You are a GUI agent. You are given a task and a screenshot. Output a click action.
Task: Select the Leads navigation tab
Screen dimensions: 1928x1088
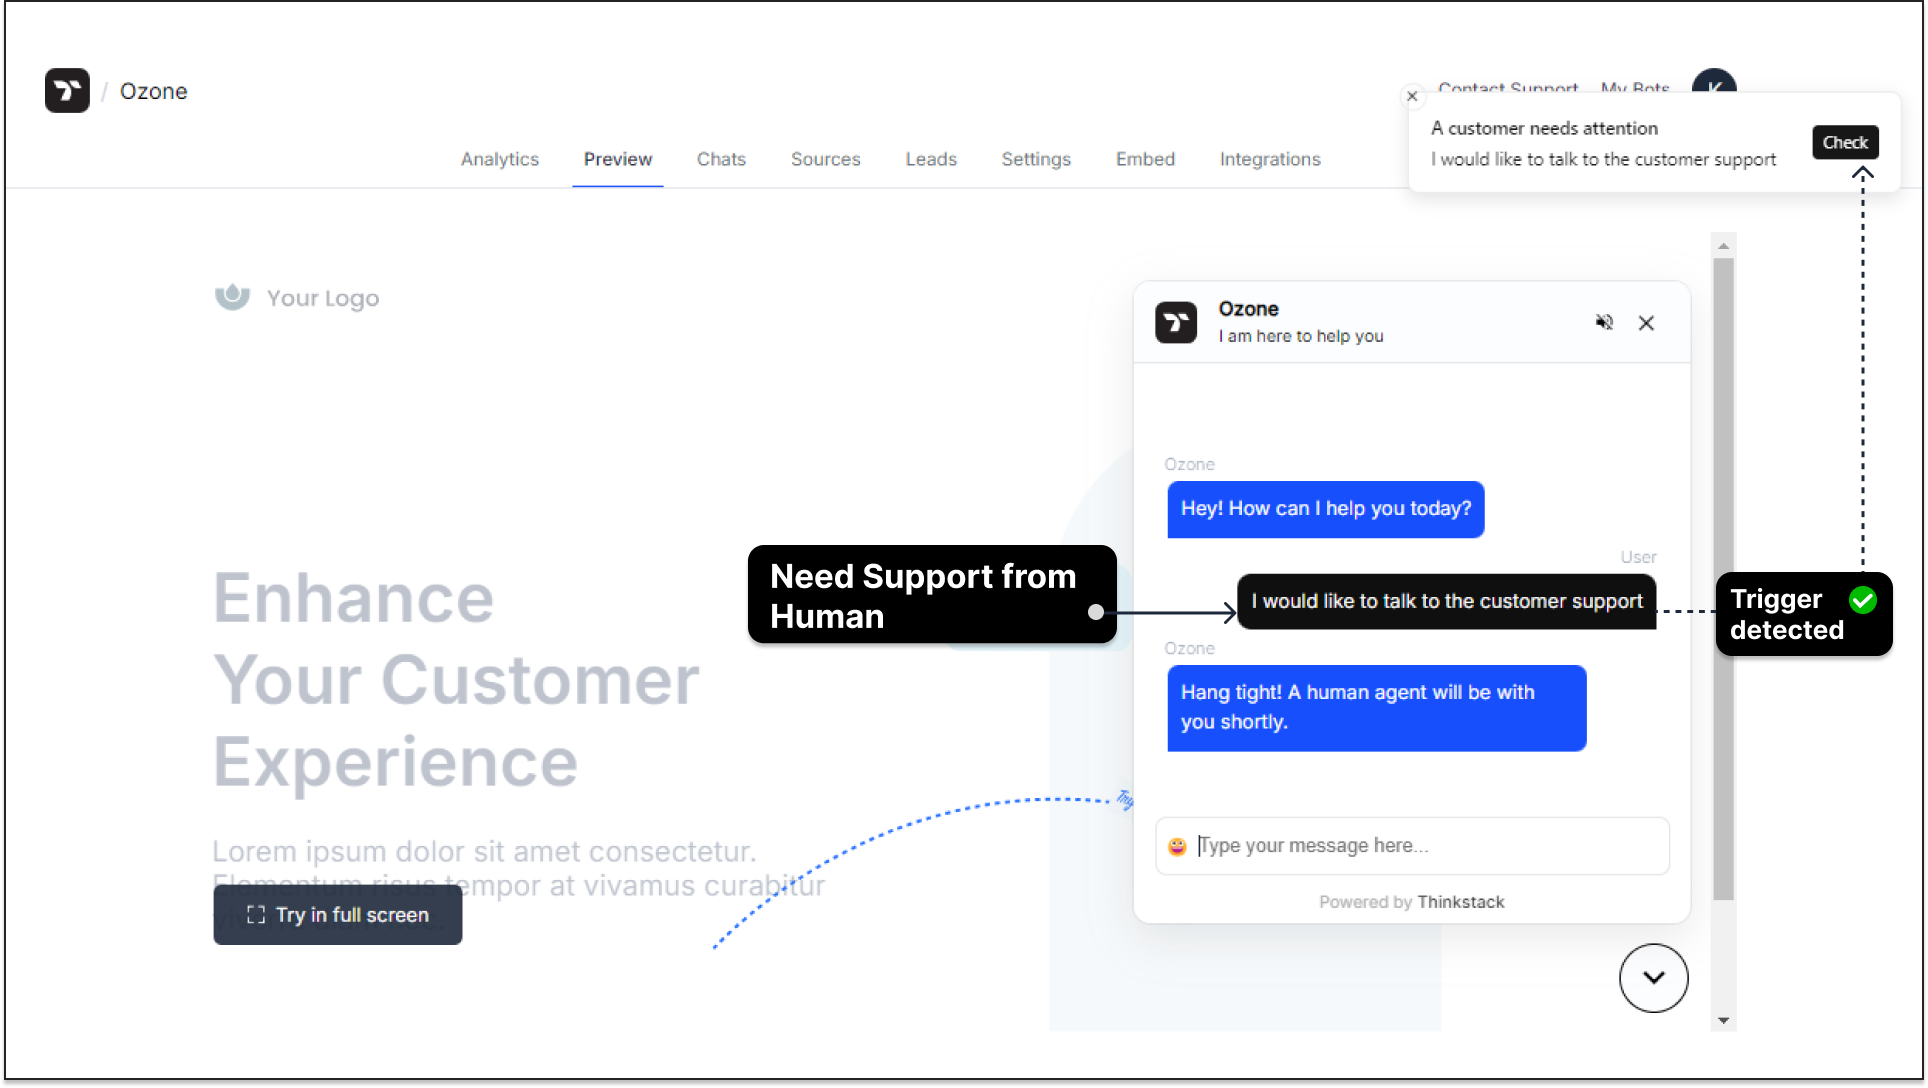[x=932, y=159]
